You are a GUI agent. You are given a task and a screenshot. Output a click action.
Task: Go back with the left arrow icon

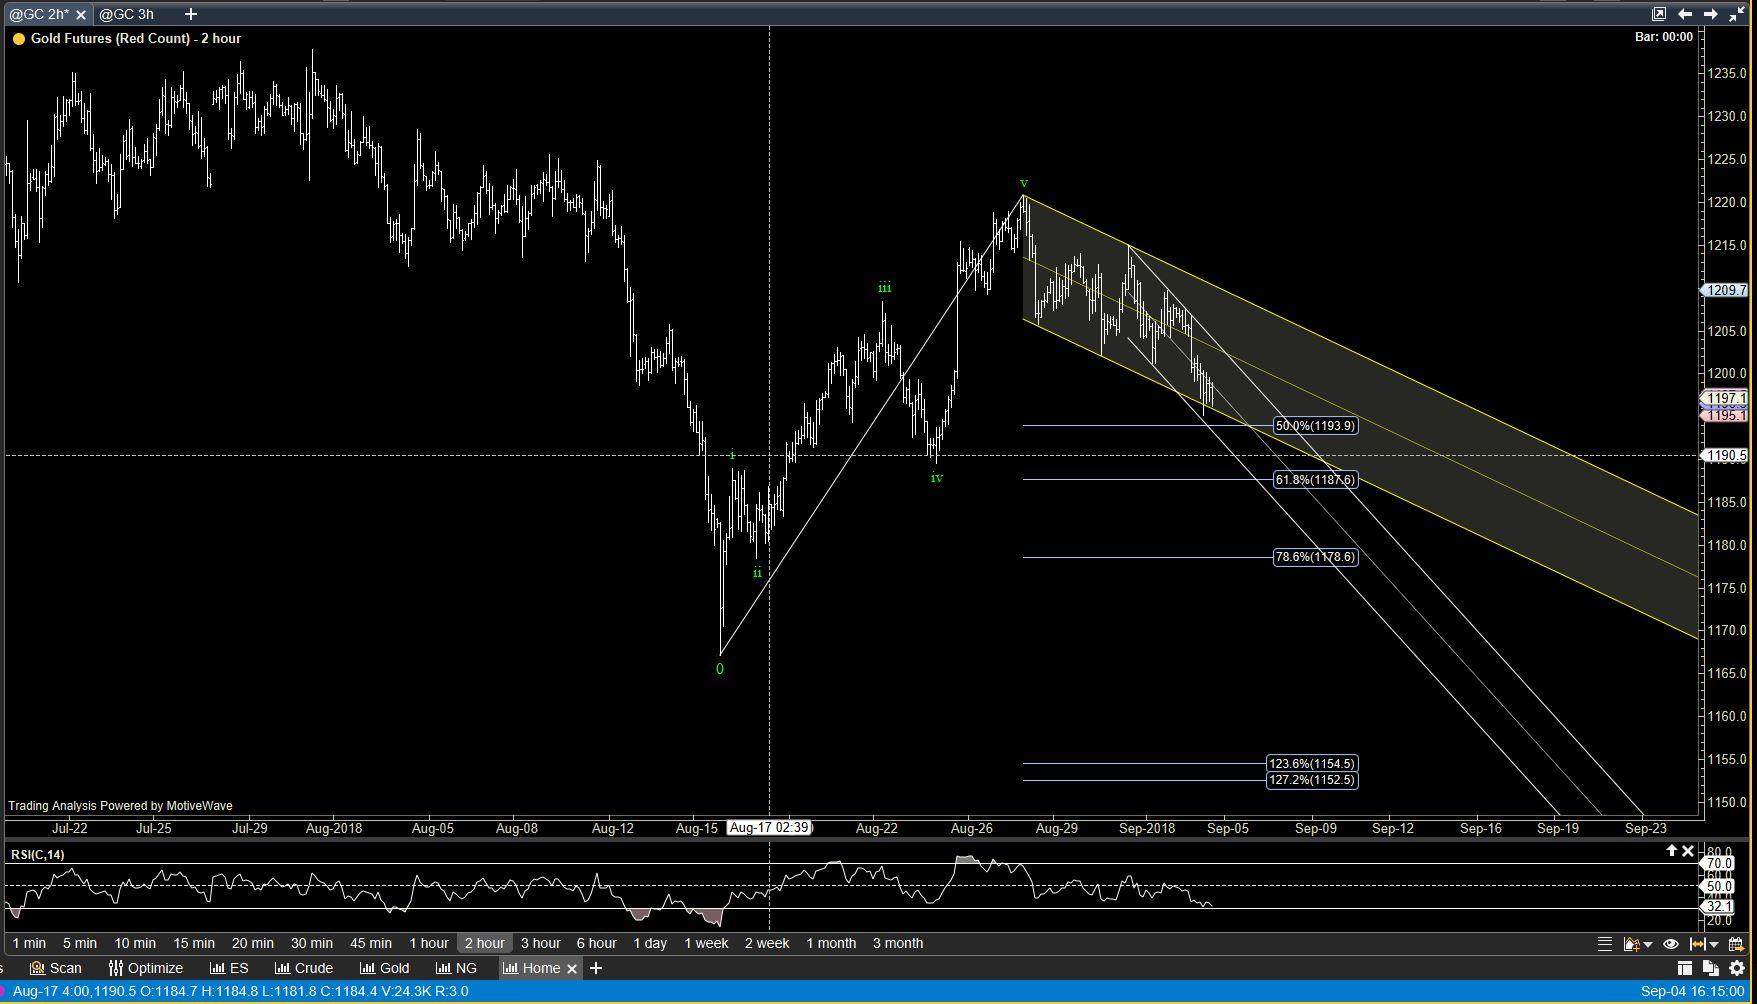(1685, 14)
